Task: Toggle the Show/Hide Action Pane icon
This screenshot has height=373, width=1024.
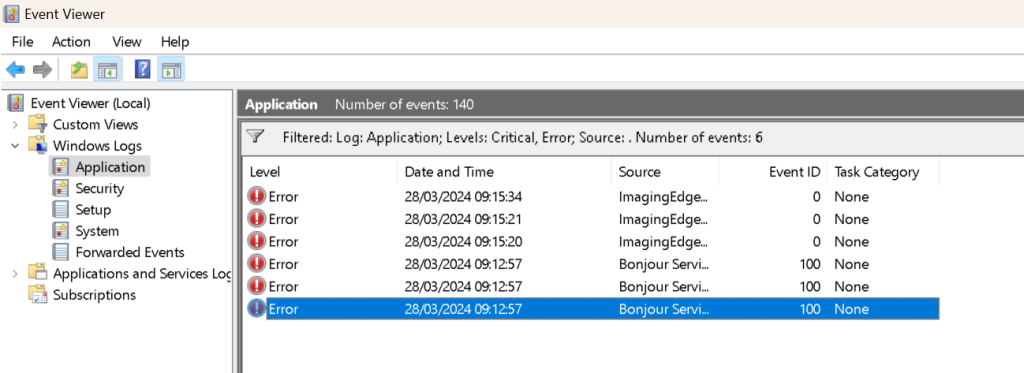Action: click(171, 69)
